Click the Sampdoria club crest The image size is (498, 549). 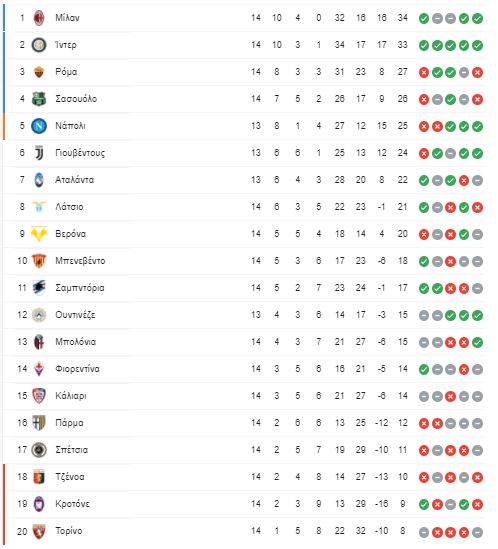click(39, 288)
